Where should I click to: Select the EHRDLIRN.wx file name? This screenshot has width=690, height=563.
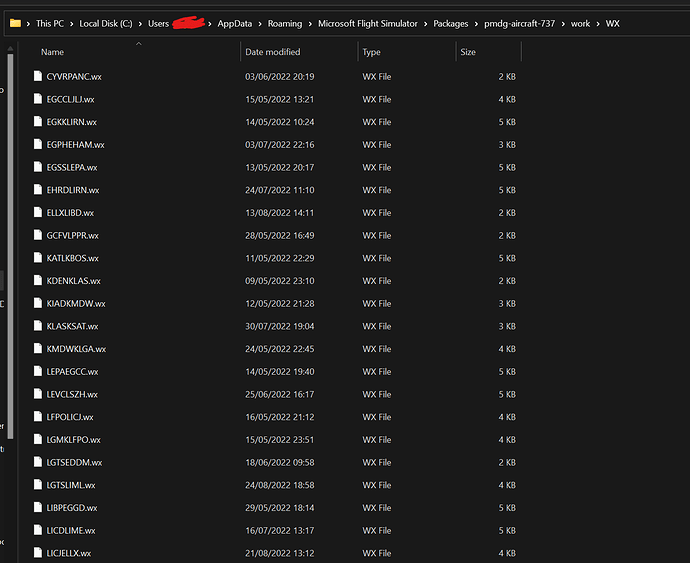[x=73, y=190]
